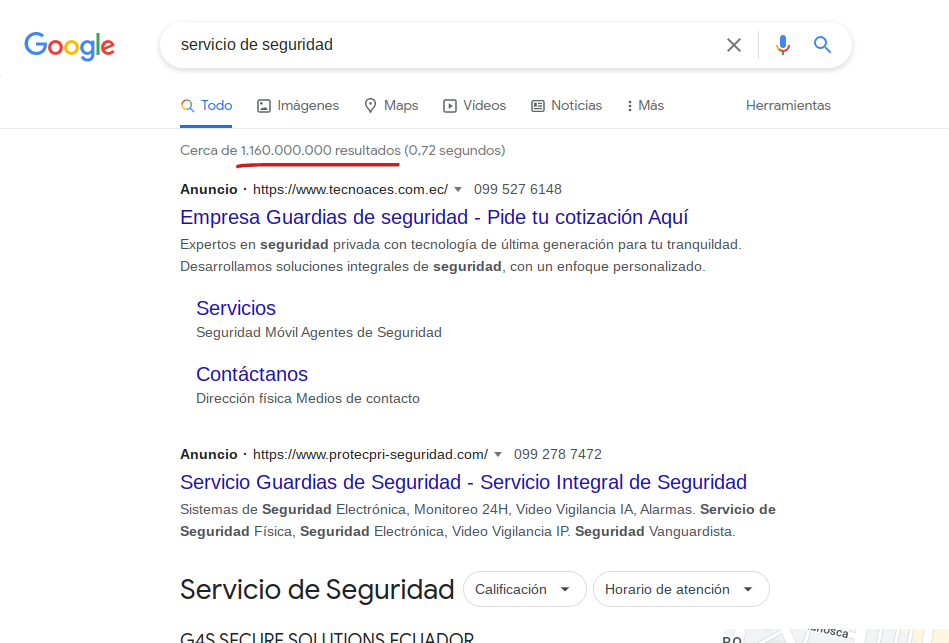The height and width of the screenshot is (643, 949).
Task: Open the Vídeos results tab
Action: pyautogui.click(x=474, y=105)
